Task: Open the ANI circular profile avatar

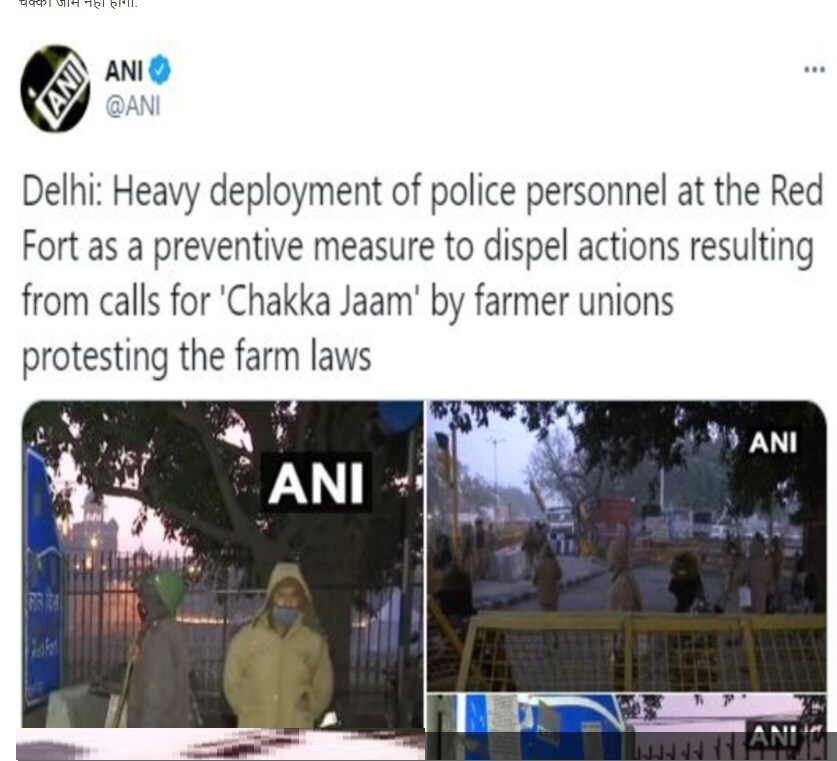Action: (x=55, y=89)
